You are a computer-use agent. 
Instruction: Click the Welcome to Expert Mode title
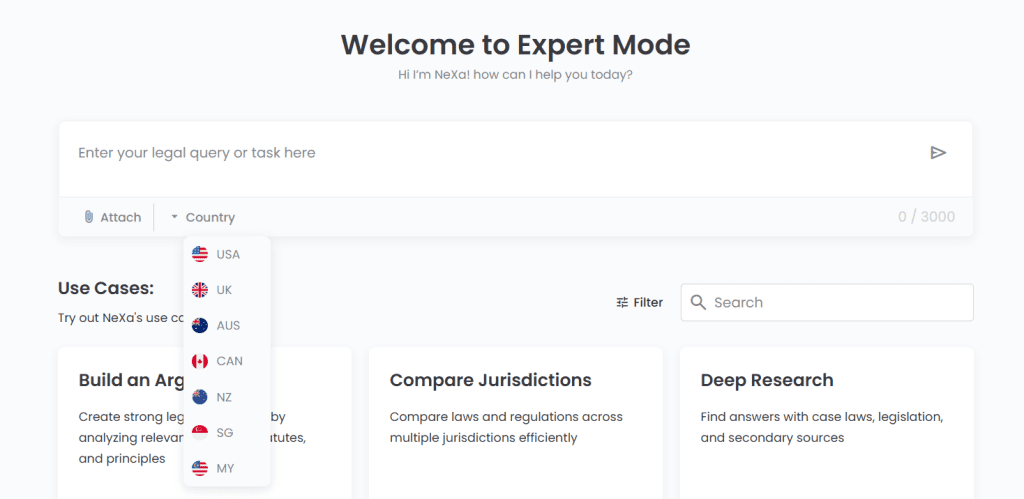pyautogui.click(x=515, y=44)
